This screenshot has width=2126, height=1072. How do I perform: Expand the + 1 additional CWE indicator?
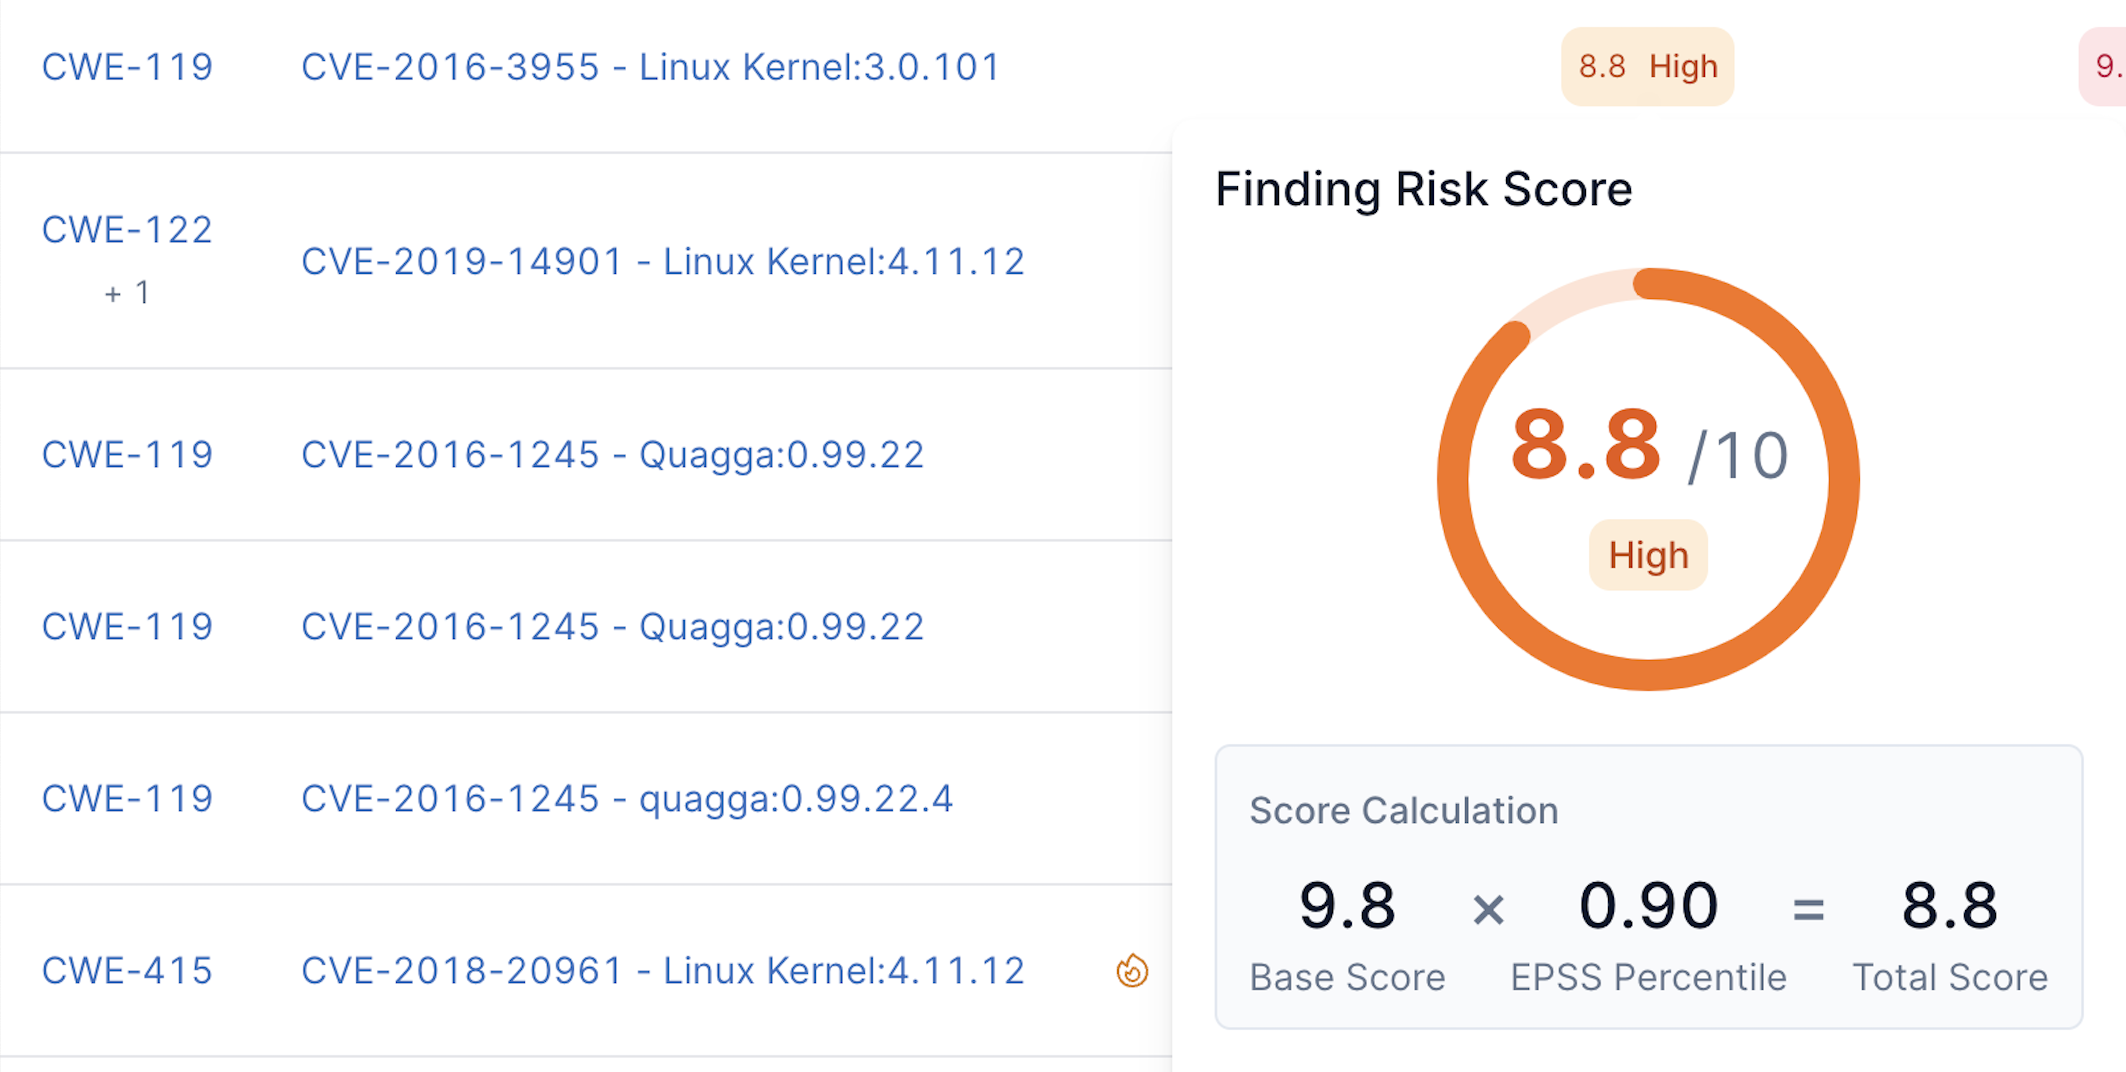tap(127, 293)
